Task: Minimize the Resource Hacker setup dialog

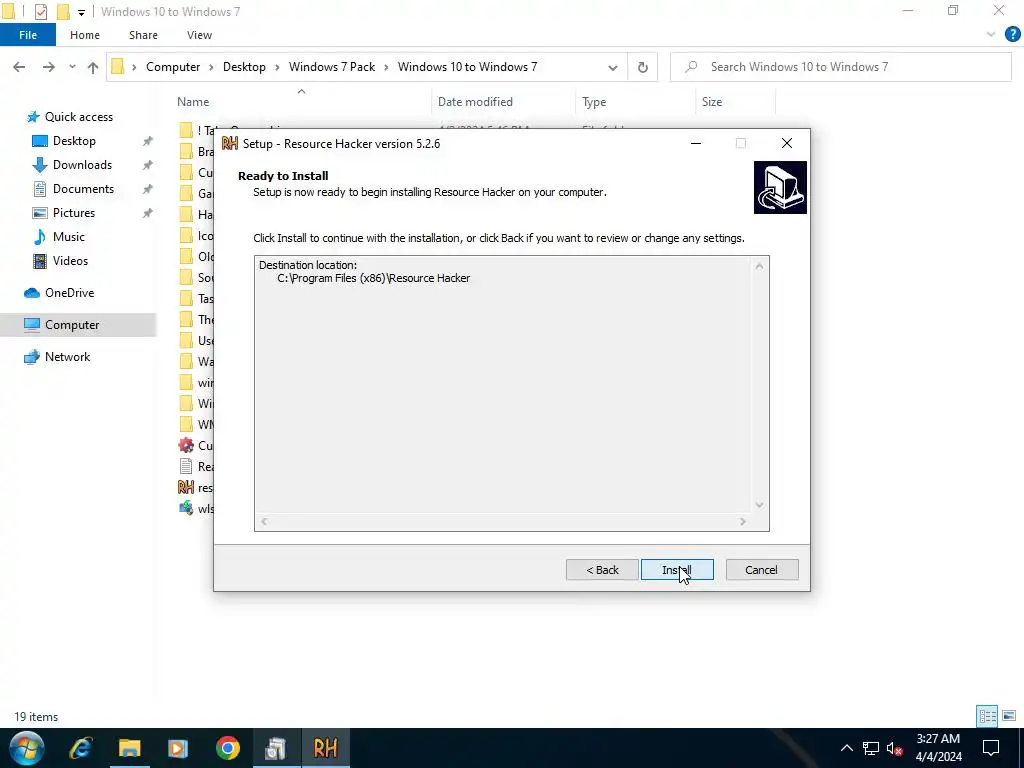Action: (x=696, y=144)
